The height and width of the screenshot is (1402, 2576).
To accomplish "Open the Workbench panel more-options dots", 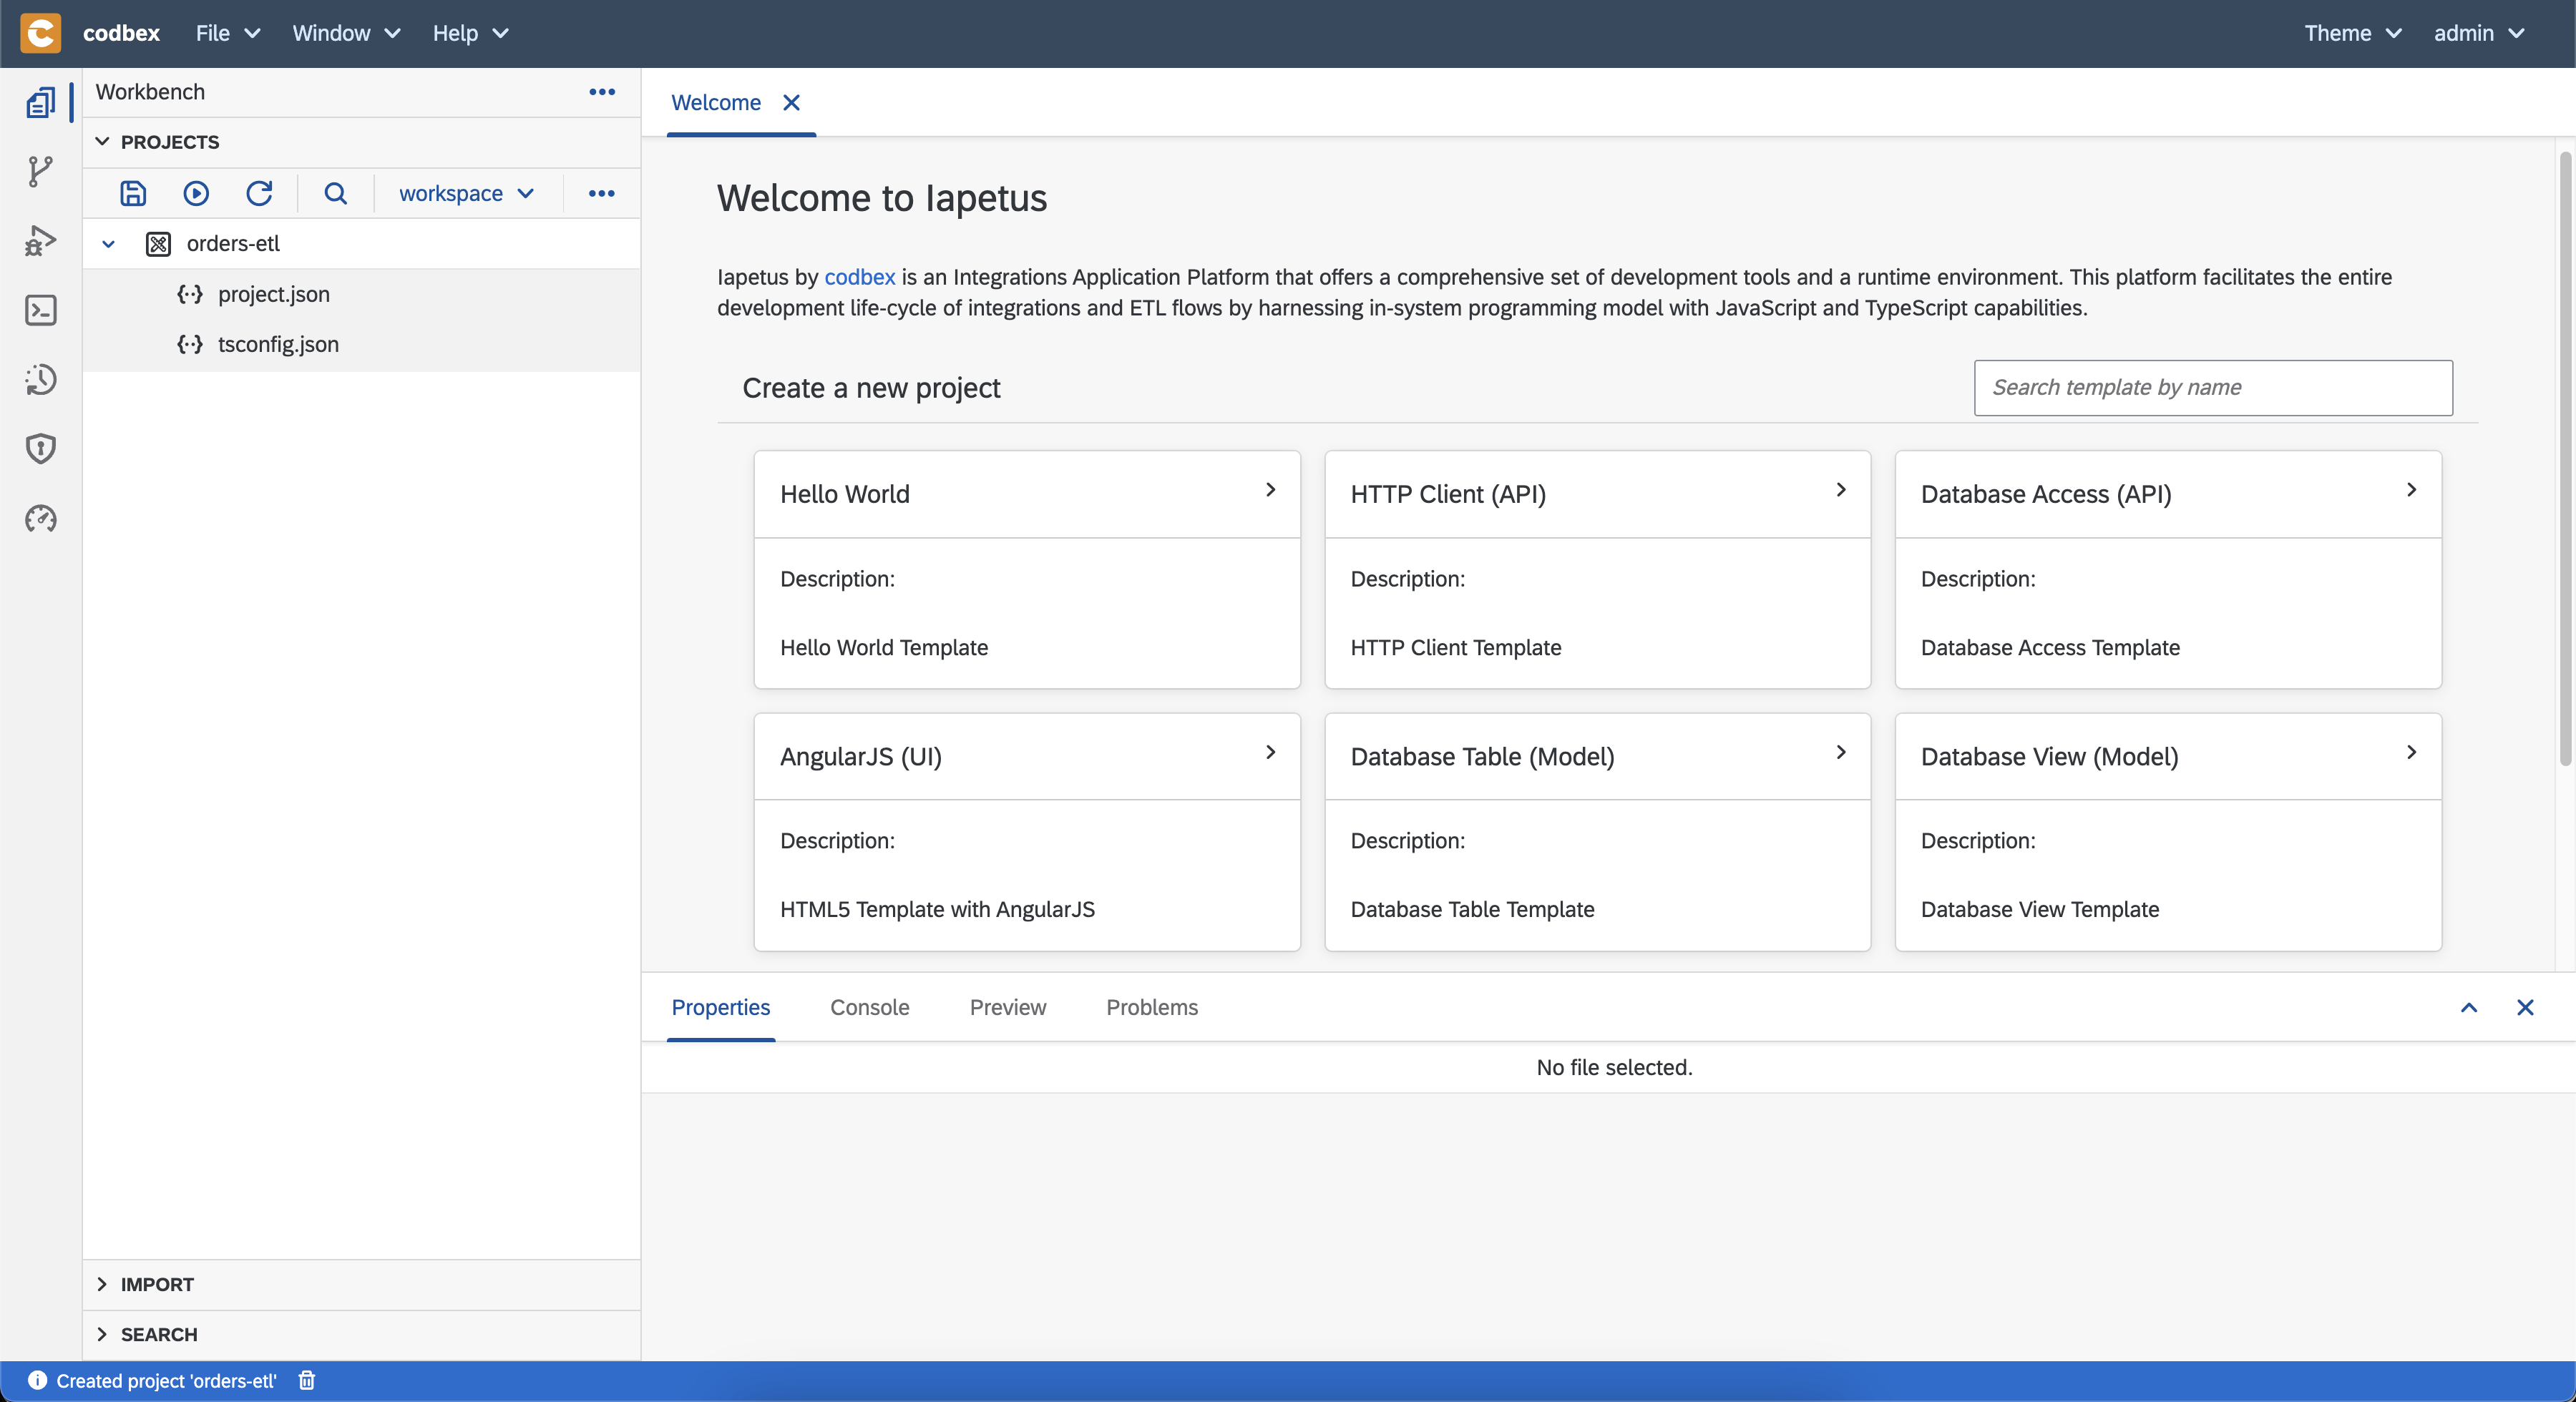I will pos(602,92).
